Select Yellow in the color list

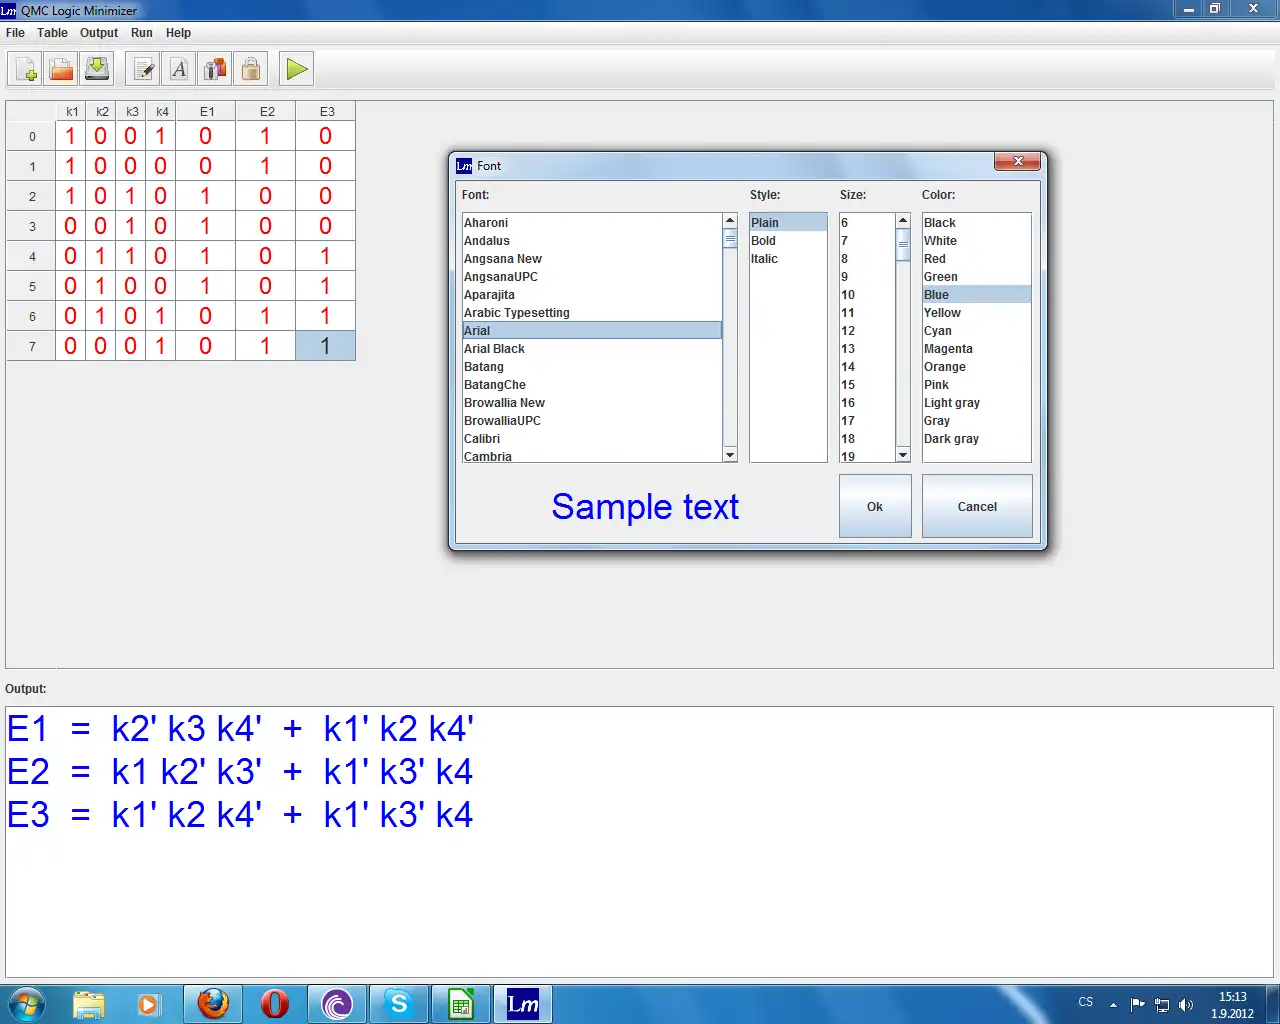[x=976, y=313]
